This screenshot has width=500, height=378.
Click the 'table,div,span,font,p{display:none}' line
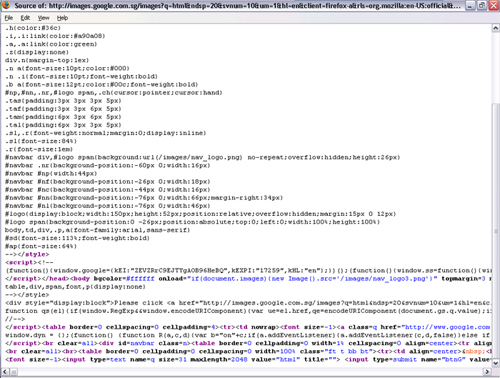pyautogui.click(x=75, y=287)
